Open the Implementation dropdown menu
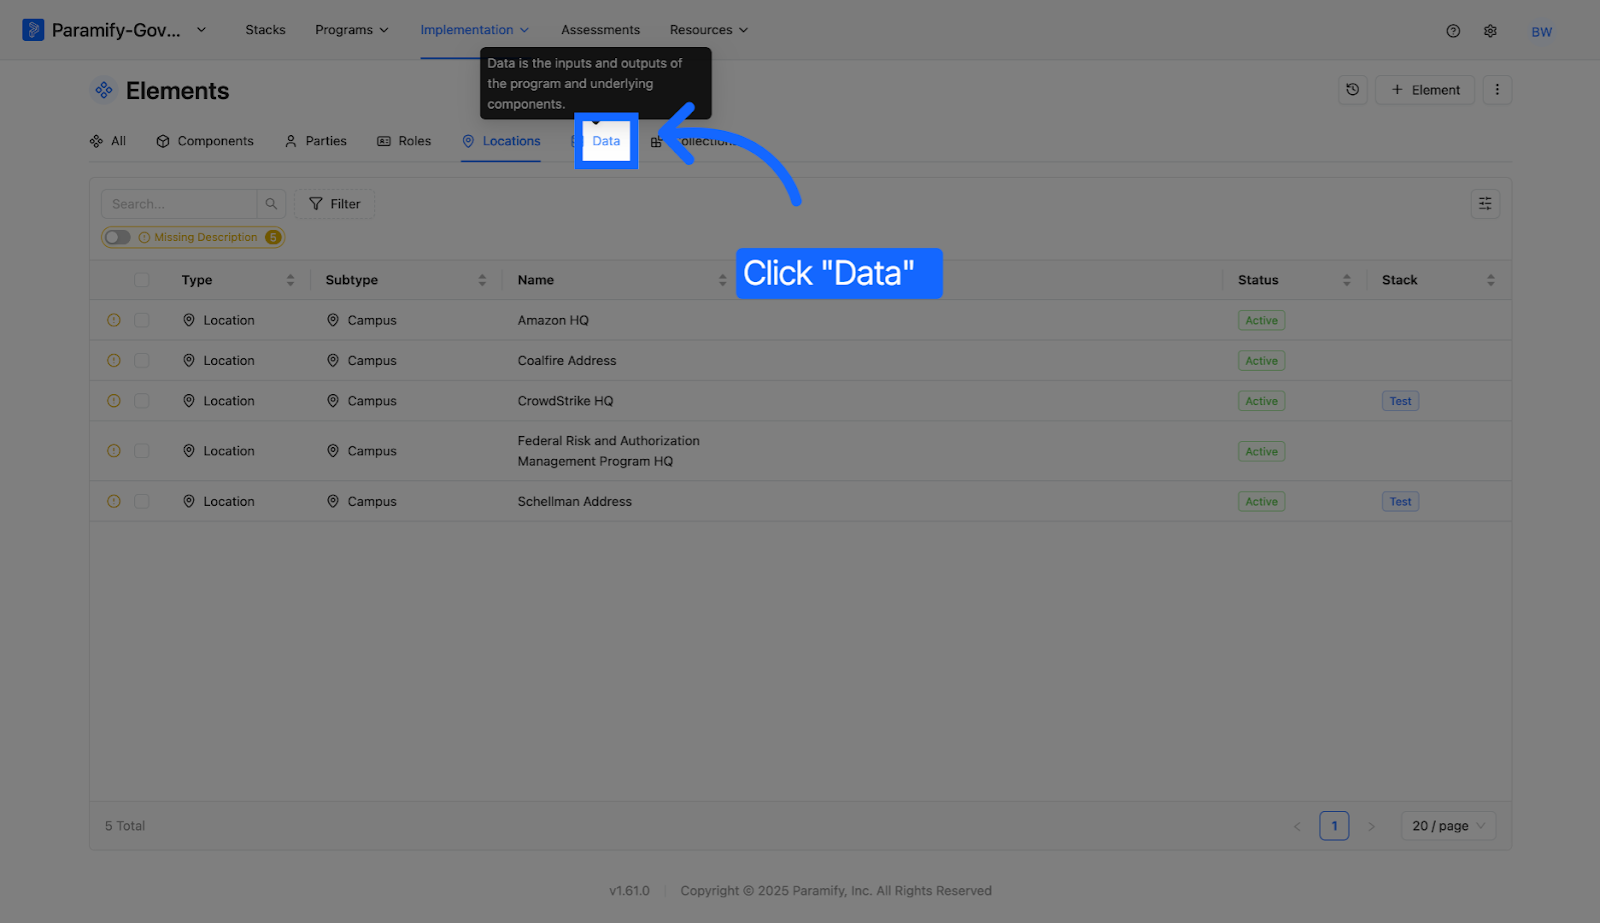Viewport: 1600px width, 923px height. tap(474, 30)
